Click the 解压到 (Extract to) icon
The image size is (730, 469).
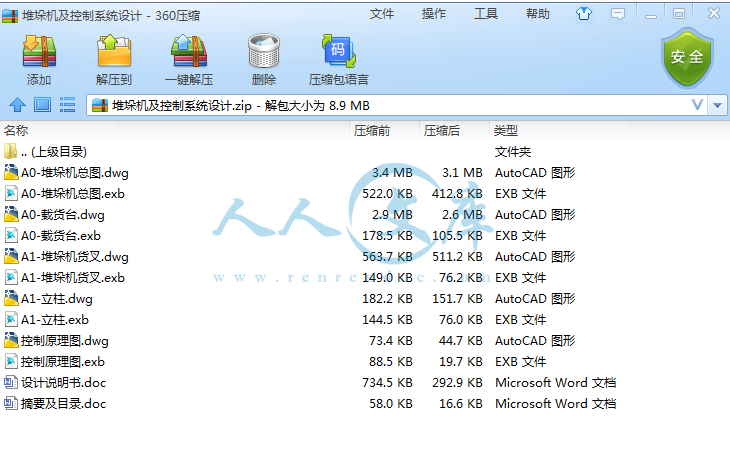114,51
